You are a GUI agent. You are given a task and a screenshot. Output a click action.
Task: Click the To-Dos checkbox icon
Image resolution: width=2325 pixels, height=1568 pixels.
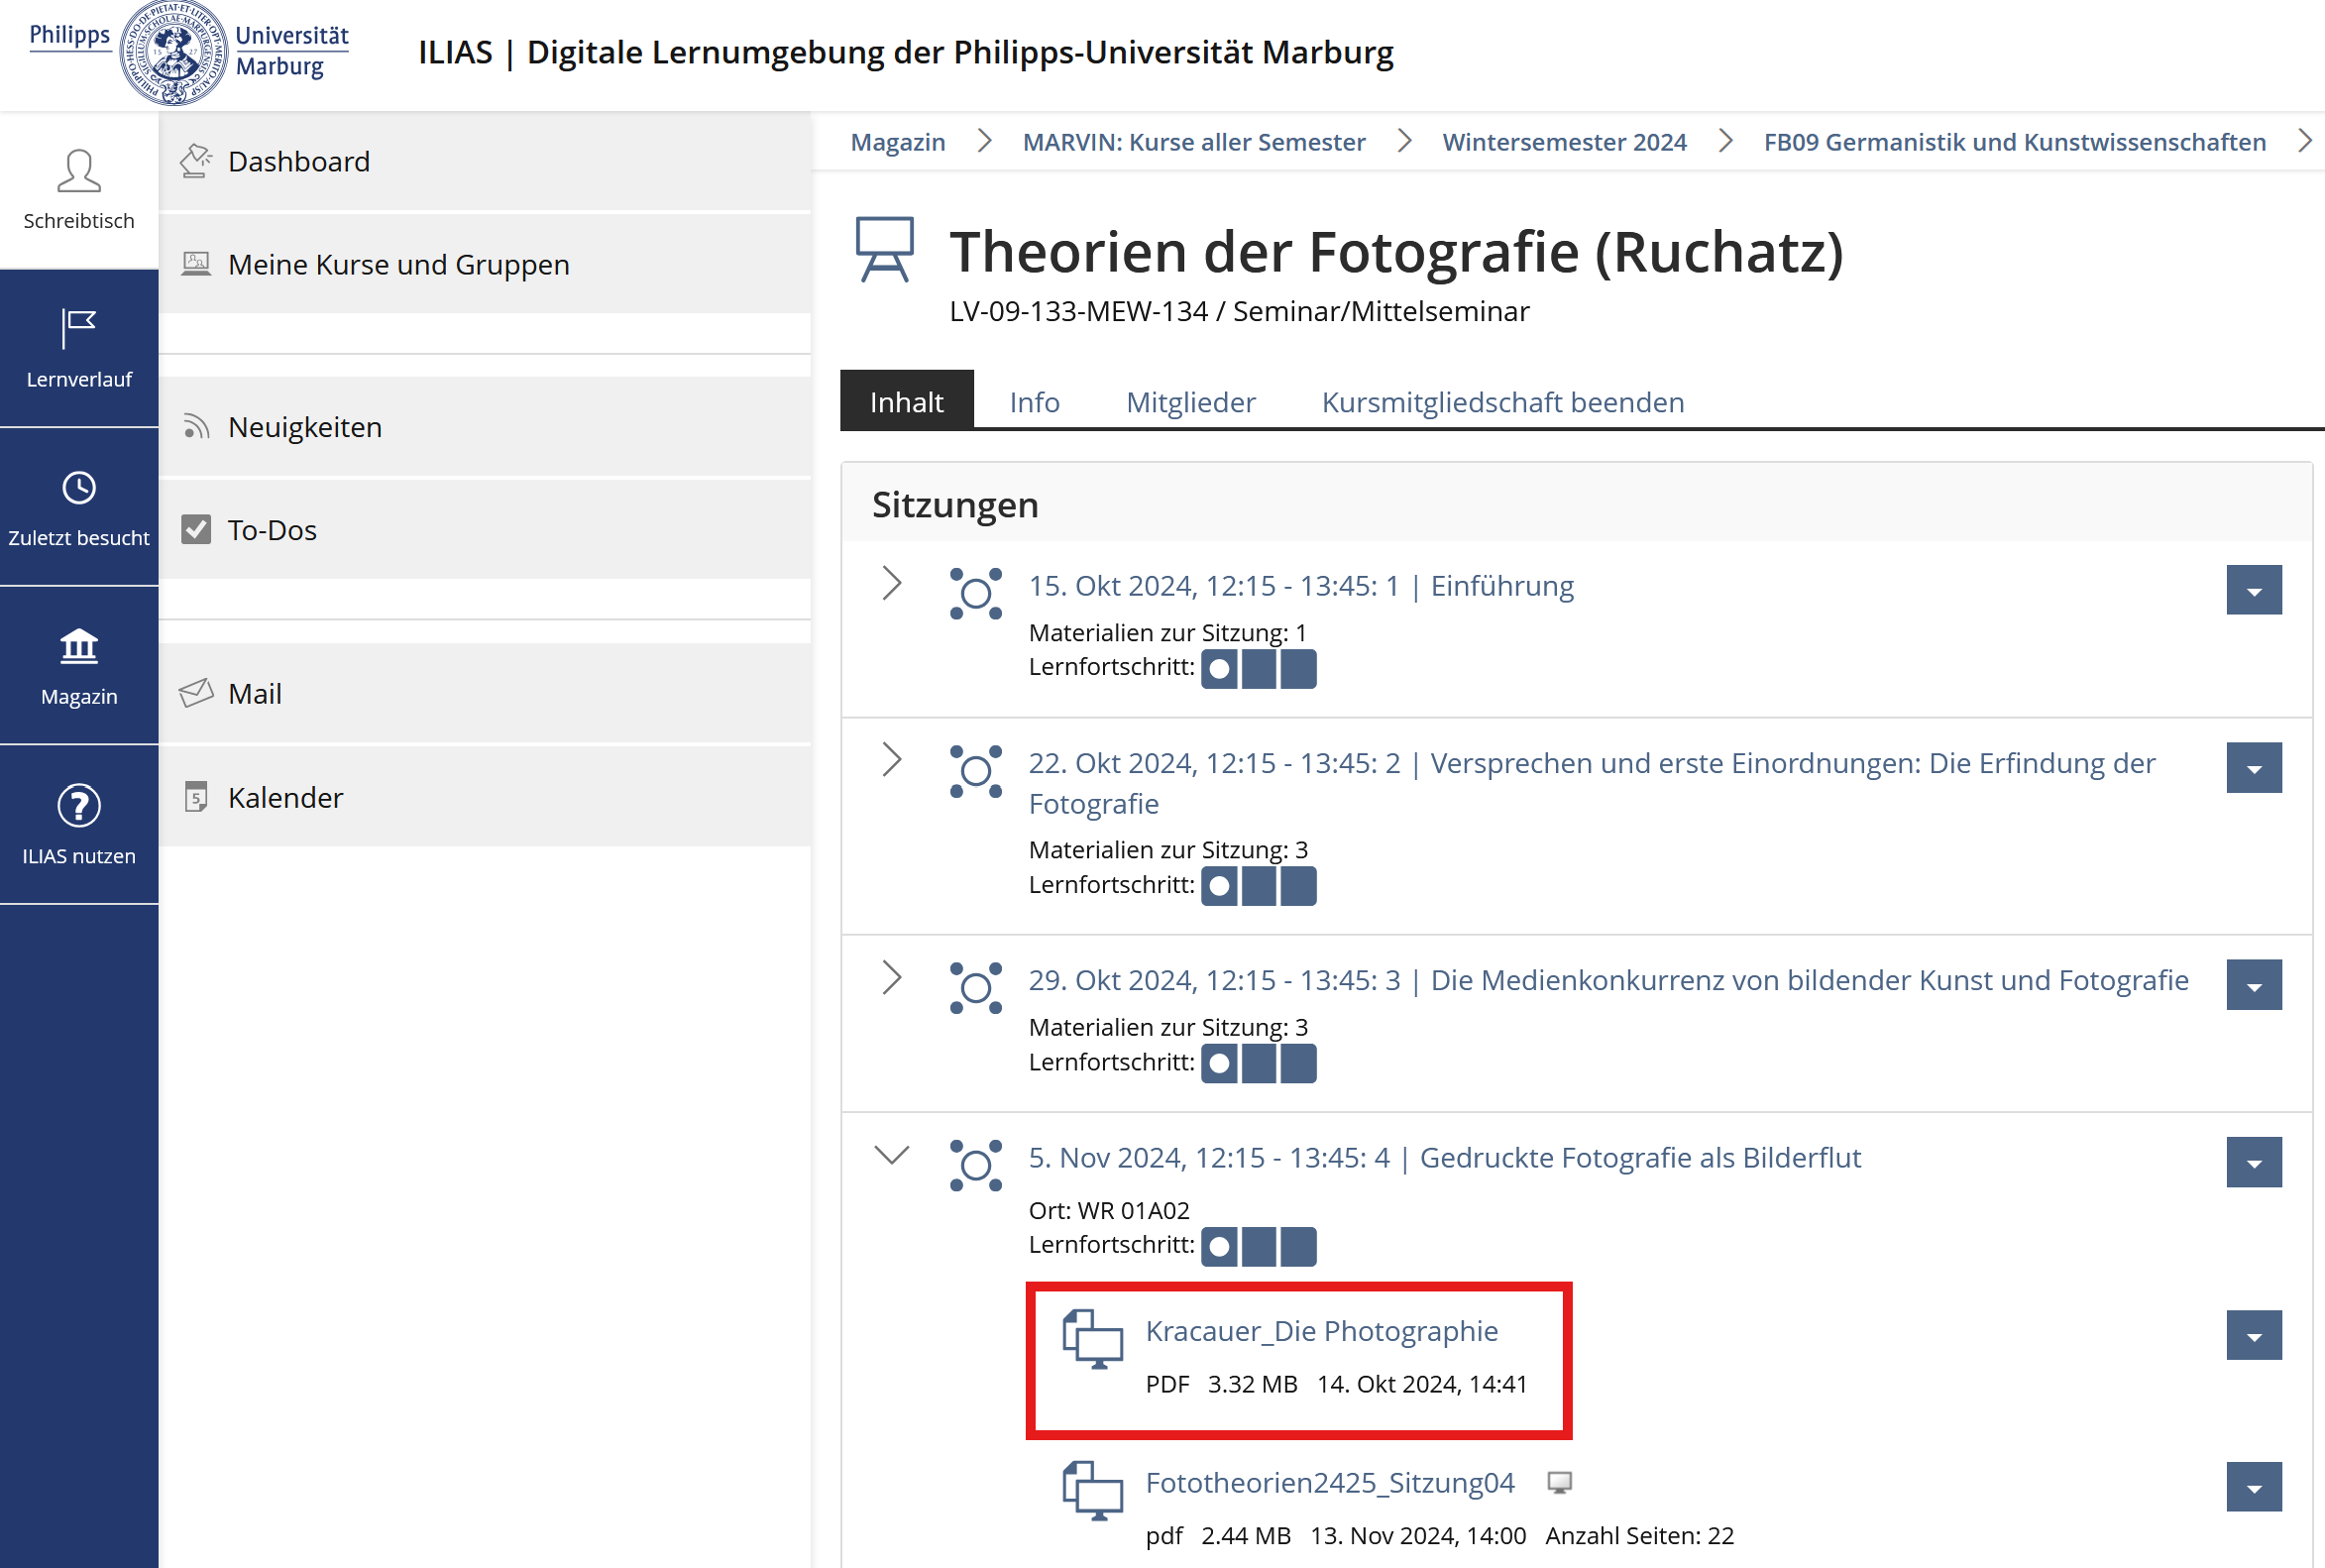pyautogui.click(x=196, y=529)
